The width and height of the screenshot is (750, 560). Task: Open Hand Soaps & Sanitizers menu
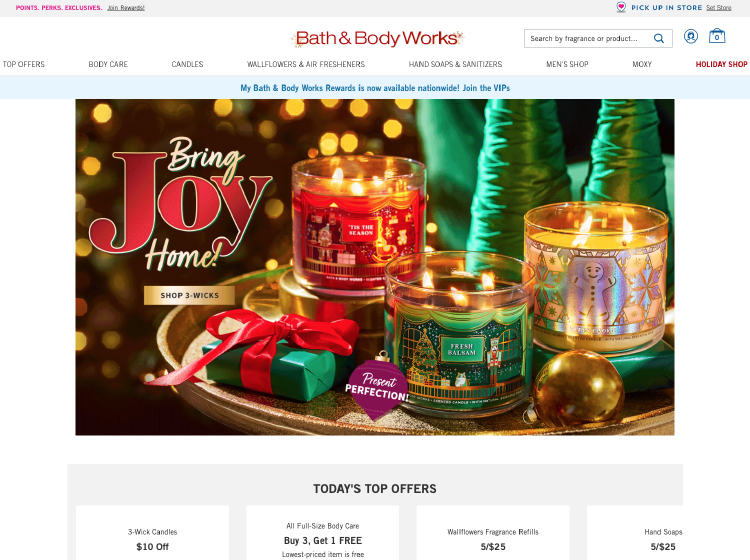point(455,64)
